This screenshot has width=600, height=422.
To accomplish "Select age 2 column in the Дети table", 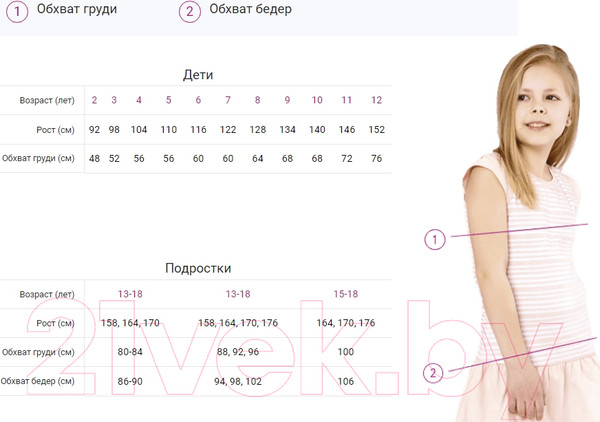I will pos(94,100).
